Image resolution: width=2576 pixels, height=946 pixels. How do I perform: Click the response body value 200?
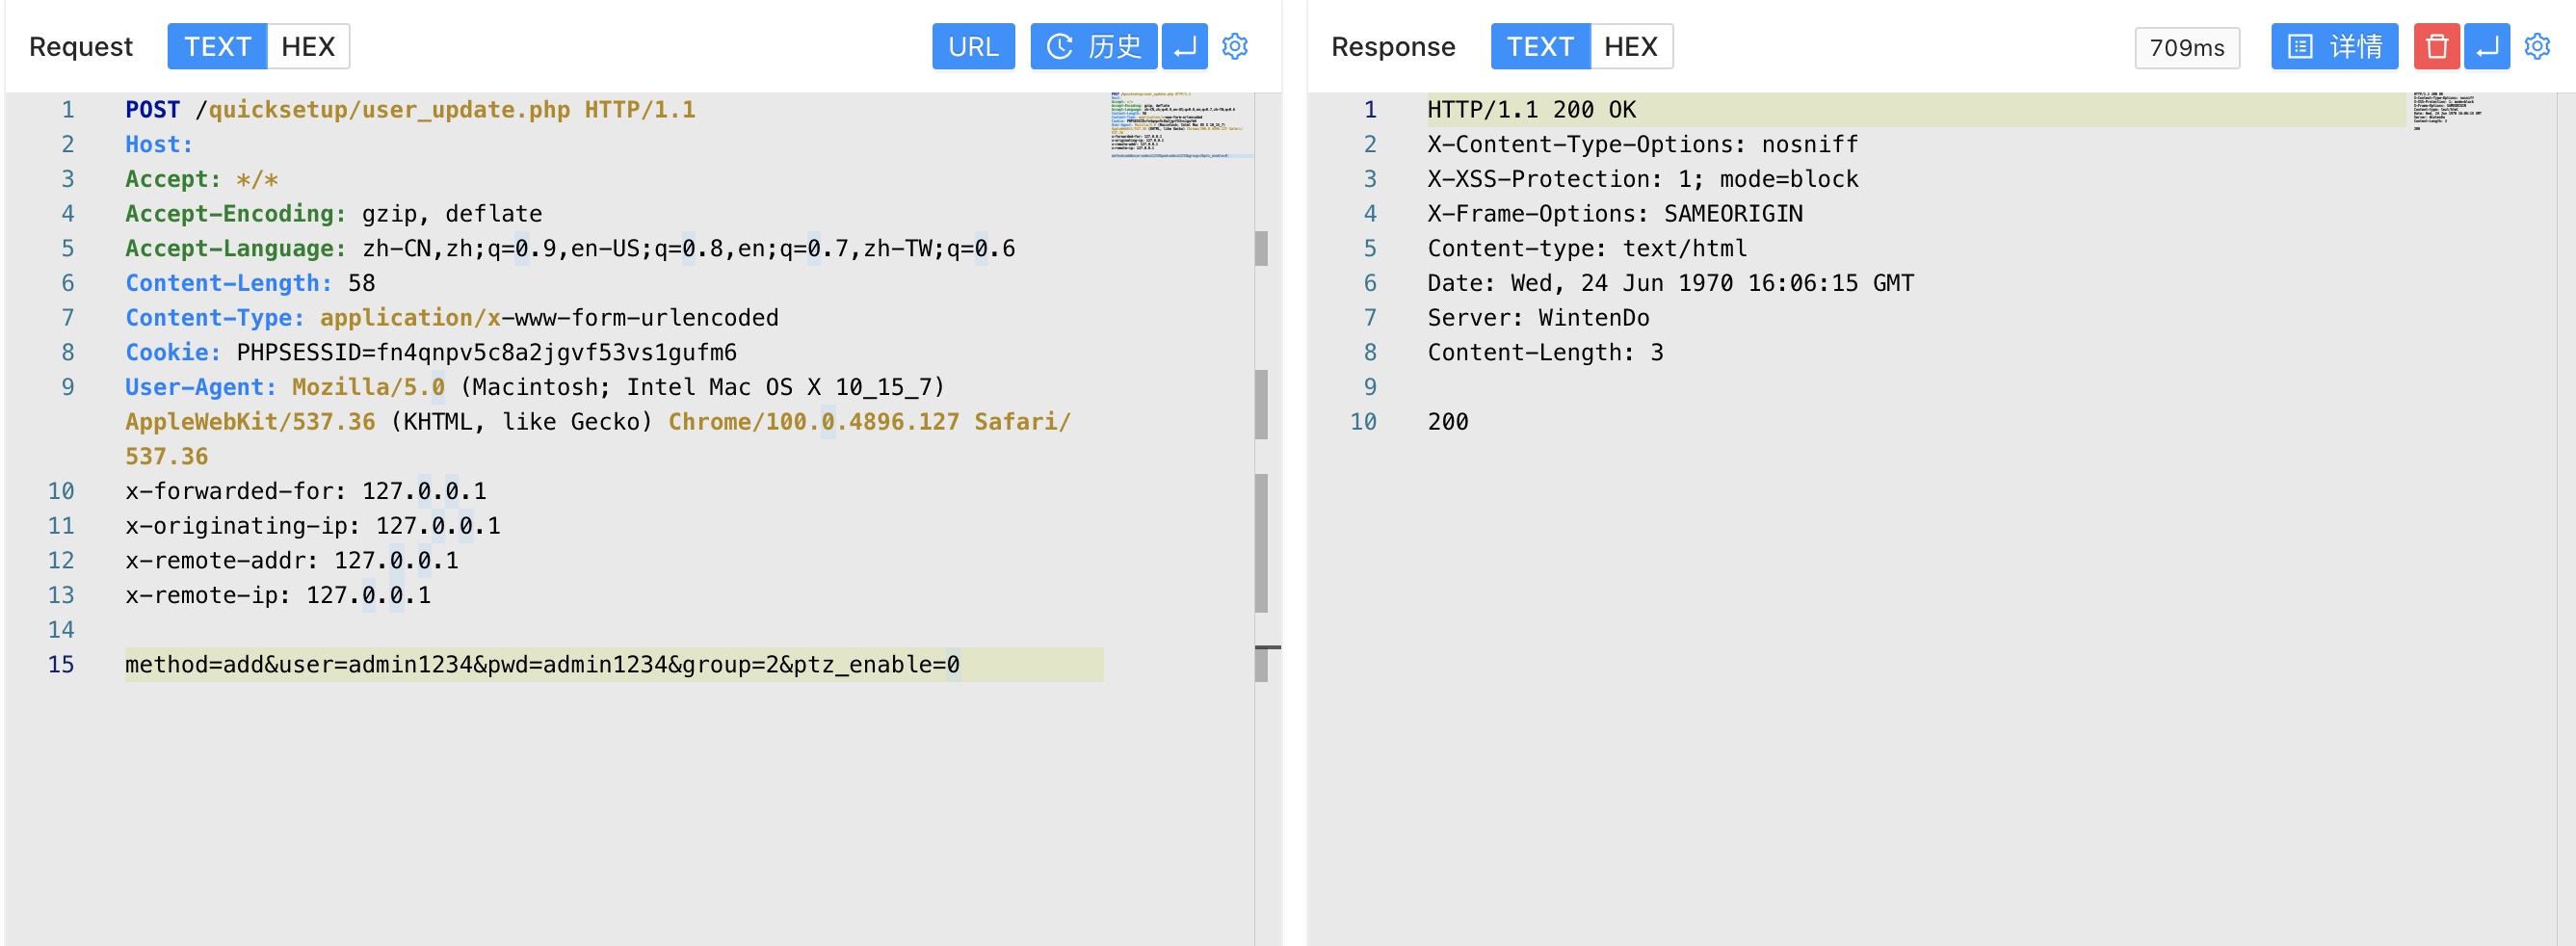(x=1448, y=422)
